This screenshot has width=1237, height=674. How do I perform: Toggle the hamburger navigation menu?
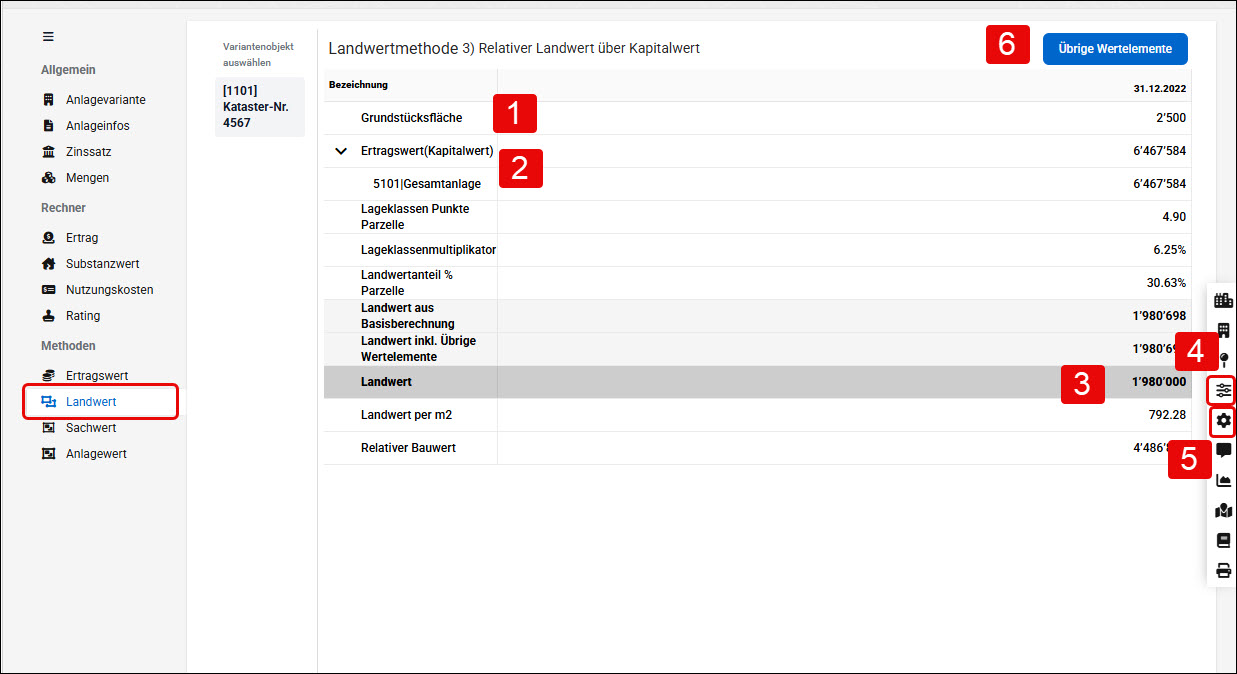point(48,36)
